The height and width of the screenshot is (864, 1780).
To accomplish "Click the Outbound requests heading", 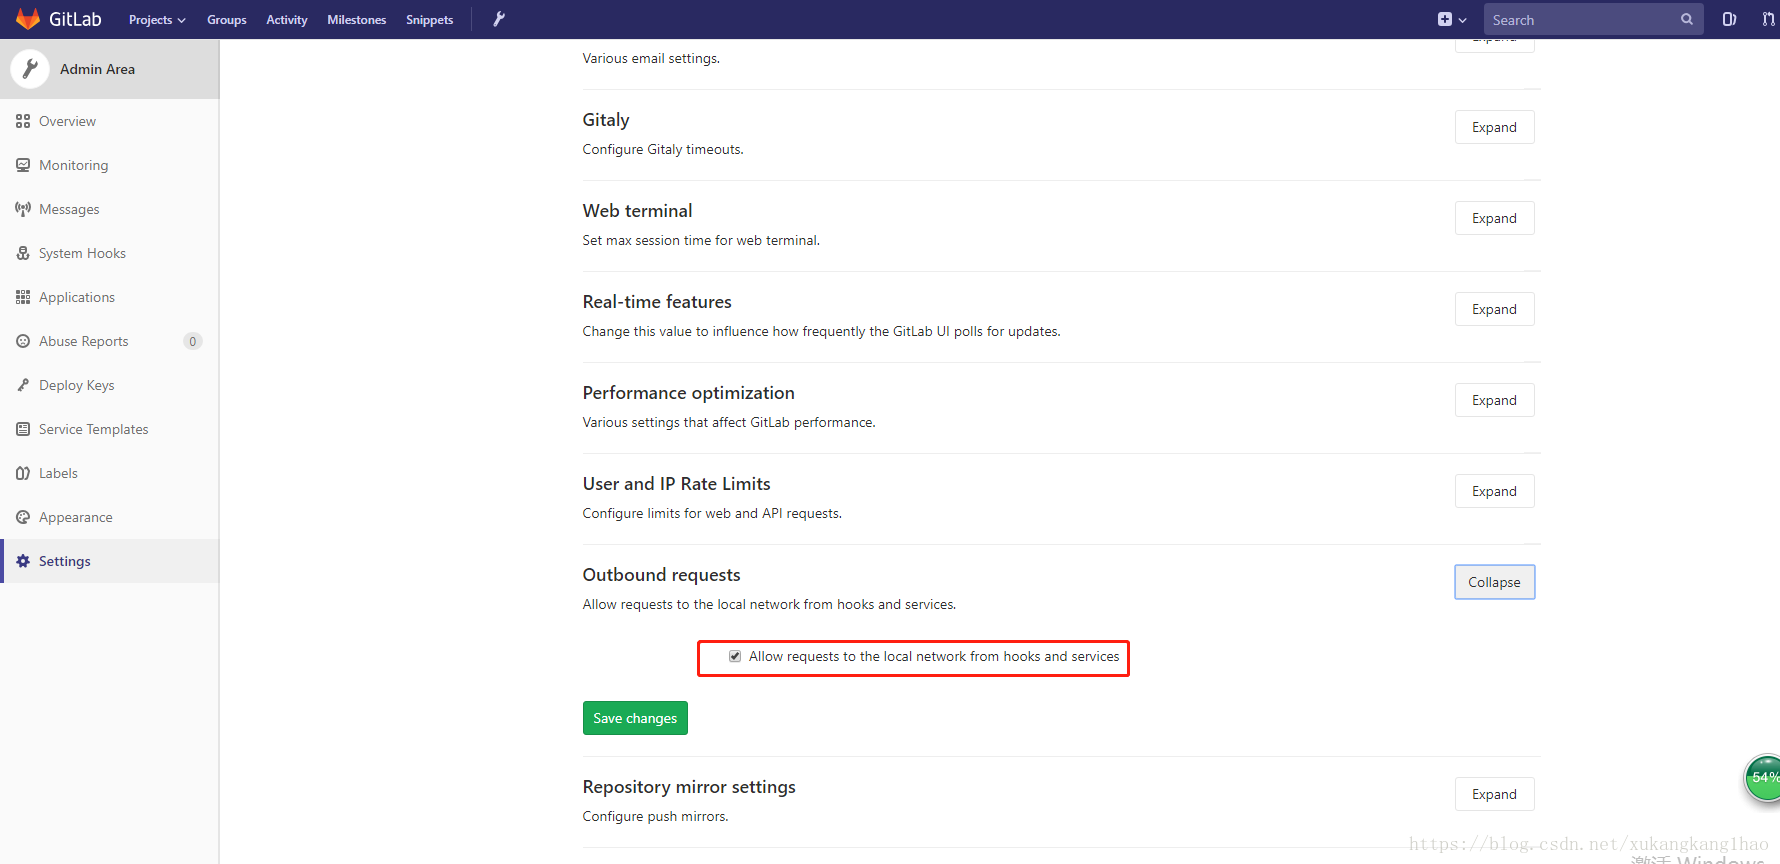I will (661, 575).
